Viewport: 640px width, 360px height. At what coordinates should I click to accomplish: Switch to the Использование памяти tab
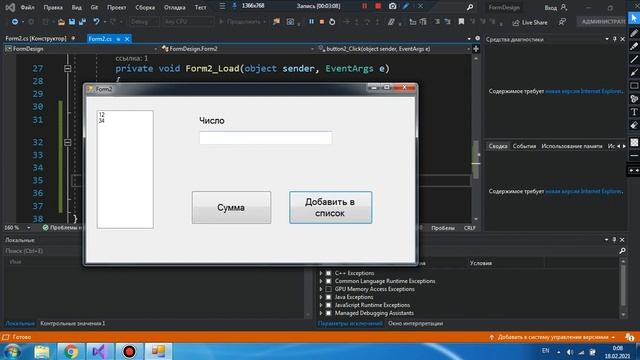tap(571, 146)
